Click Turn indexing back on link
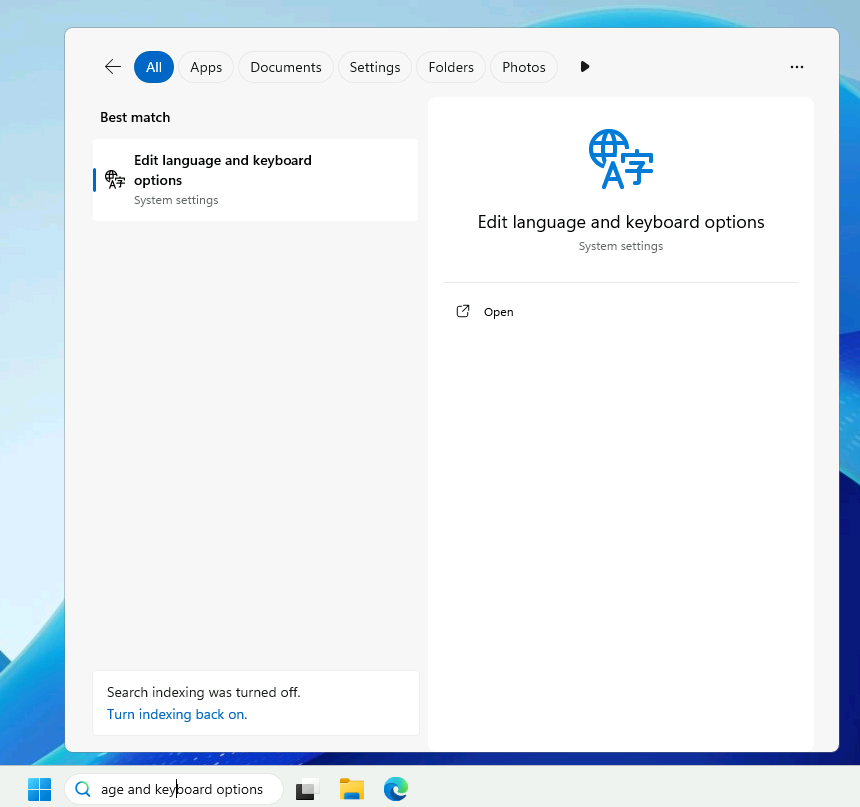The image size is (860, 807). 177,714
